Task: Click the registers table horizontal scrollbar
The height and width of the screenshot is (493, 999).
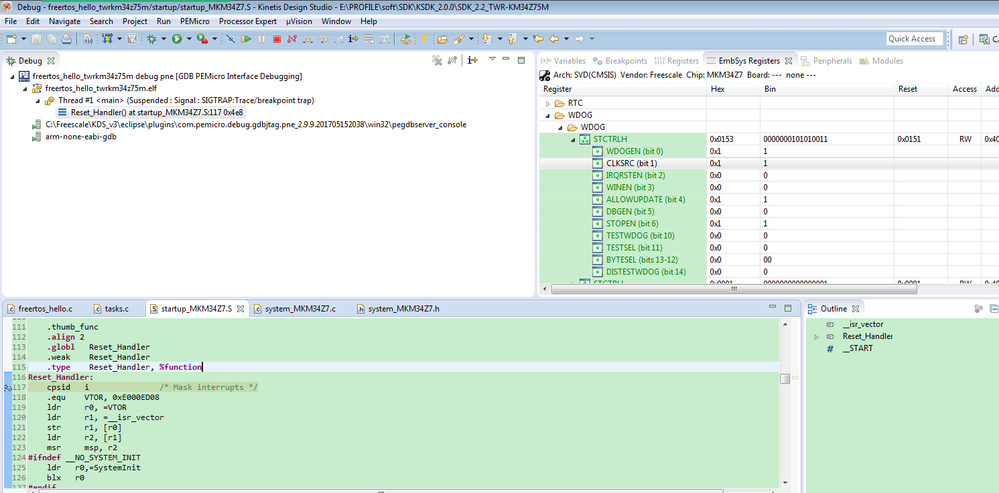Action: pyautogui.click(x=733, y=289)
